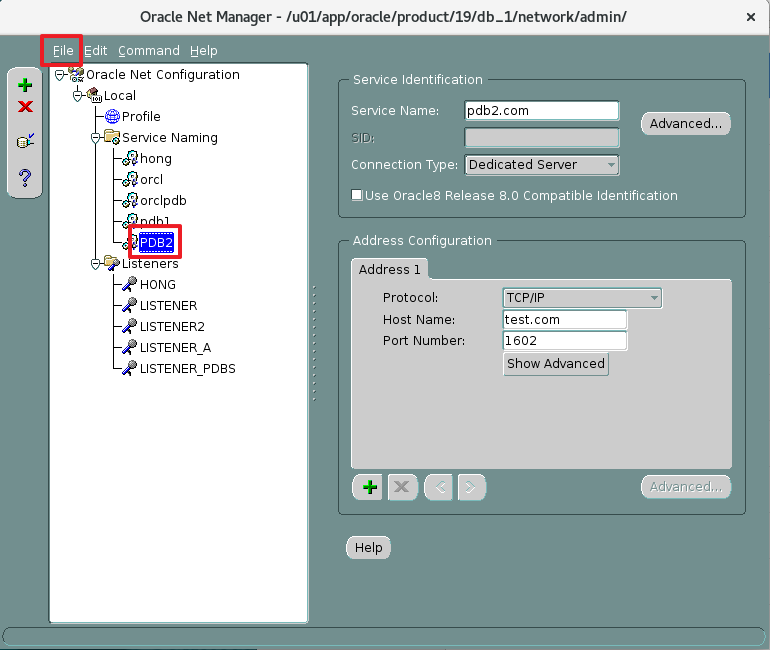
Task: Select the pdb1 service in tree
Action: point(155,221)
